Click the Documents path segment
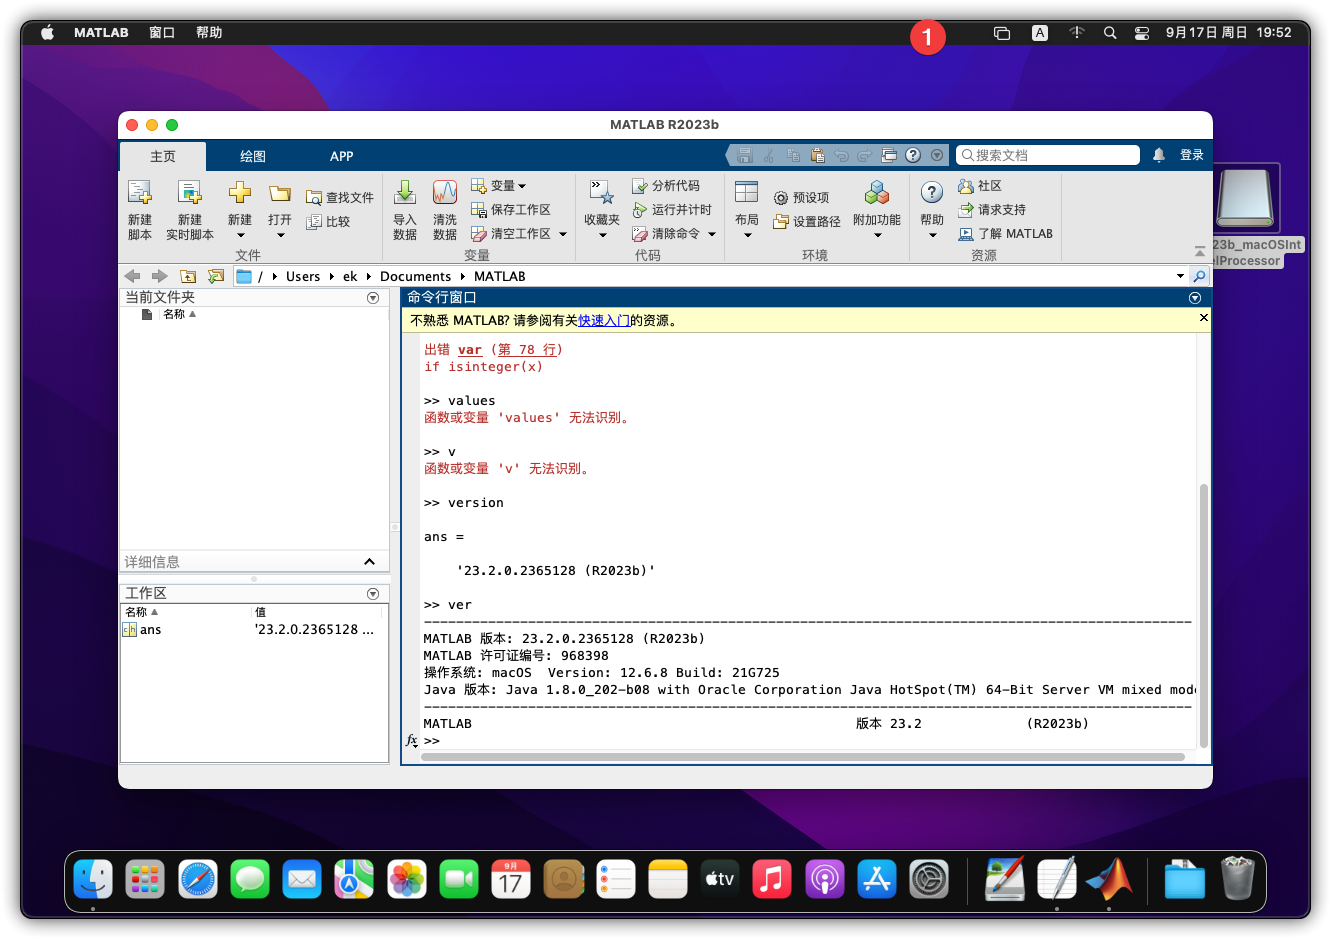The image size is (1331, 939). point(416,276)
